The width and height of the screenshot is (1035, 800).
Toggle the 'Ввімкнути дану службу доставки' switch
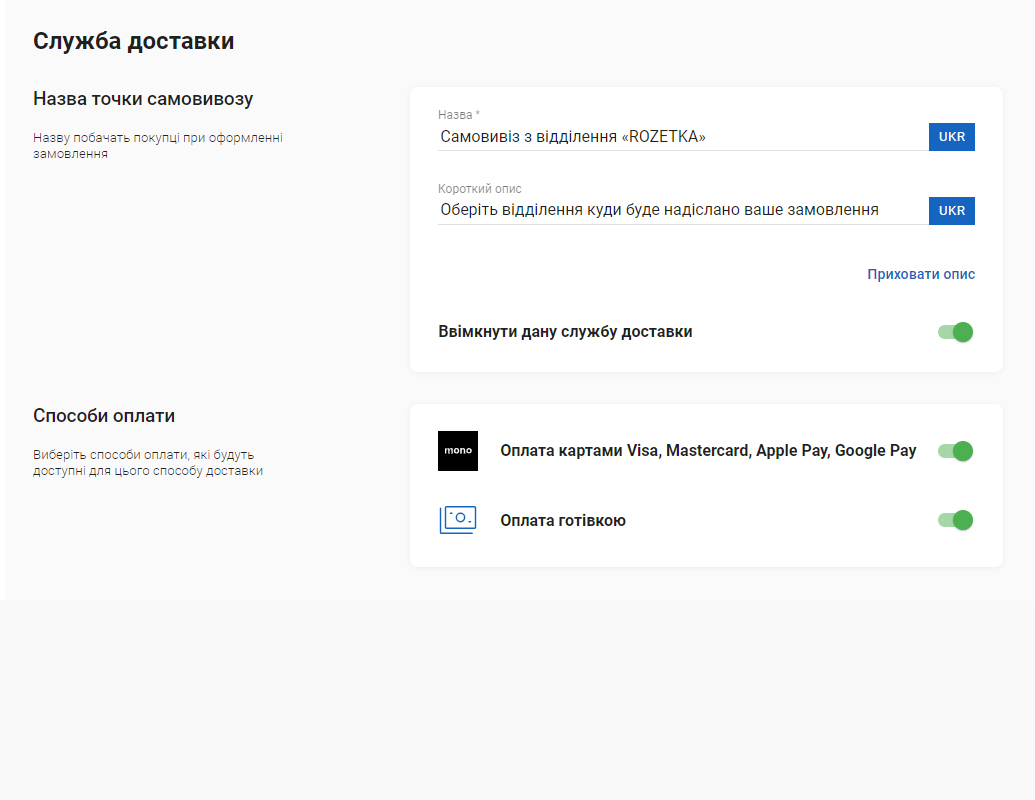(x=955, y=332)
